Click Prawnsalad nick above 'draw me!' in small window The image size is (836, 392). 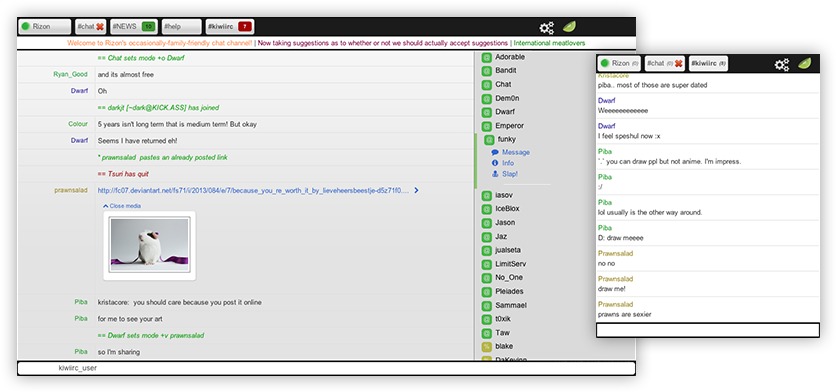[615, 279]
